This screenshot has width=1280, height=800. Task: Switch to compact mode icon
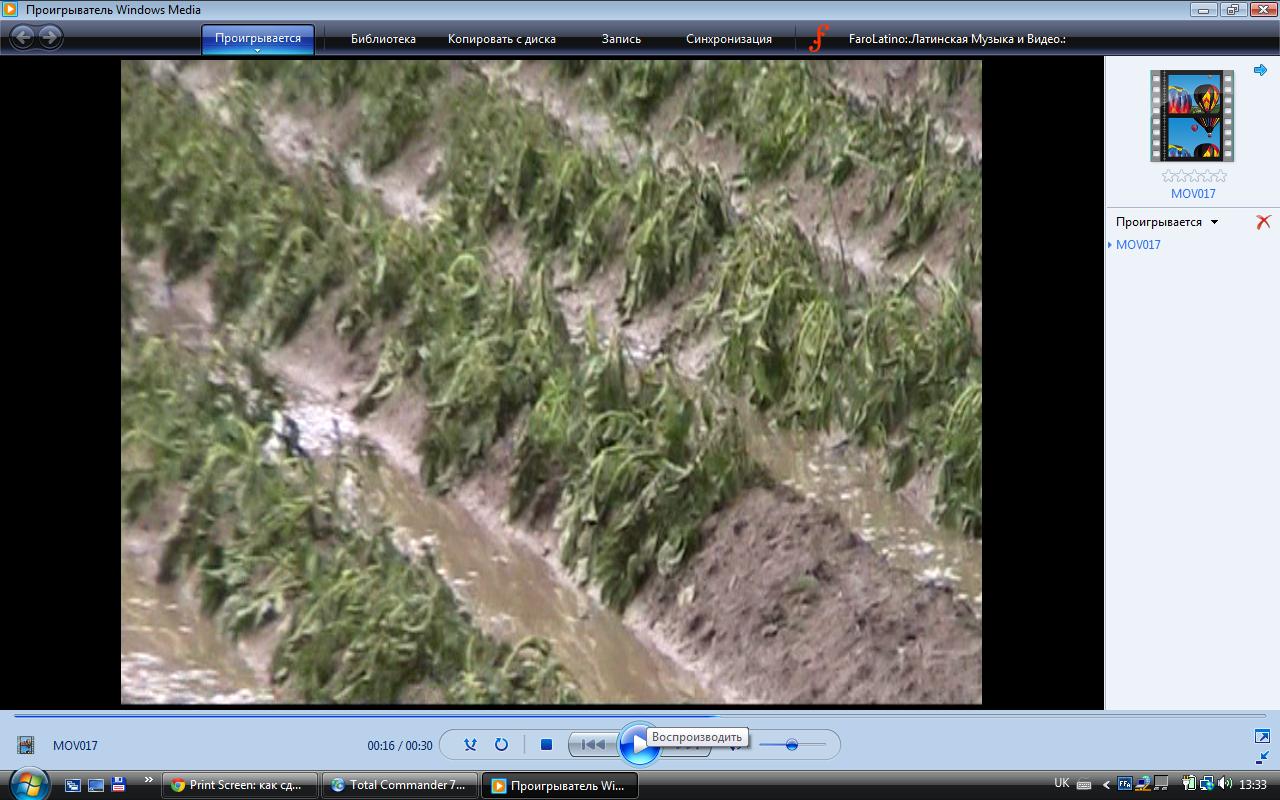[1262, 757]
